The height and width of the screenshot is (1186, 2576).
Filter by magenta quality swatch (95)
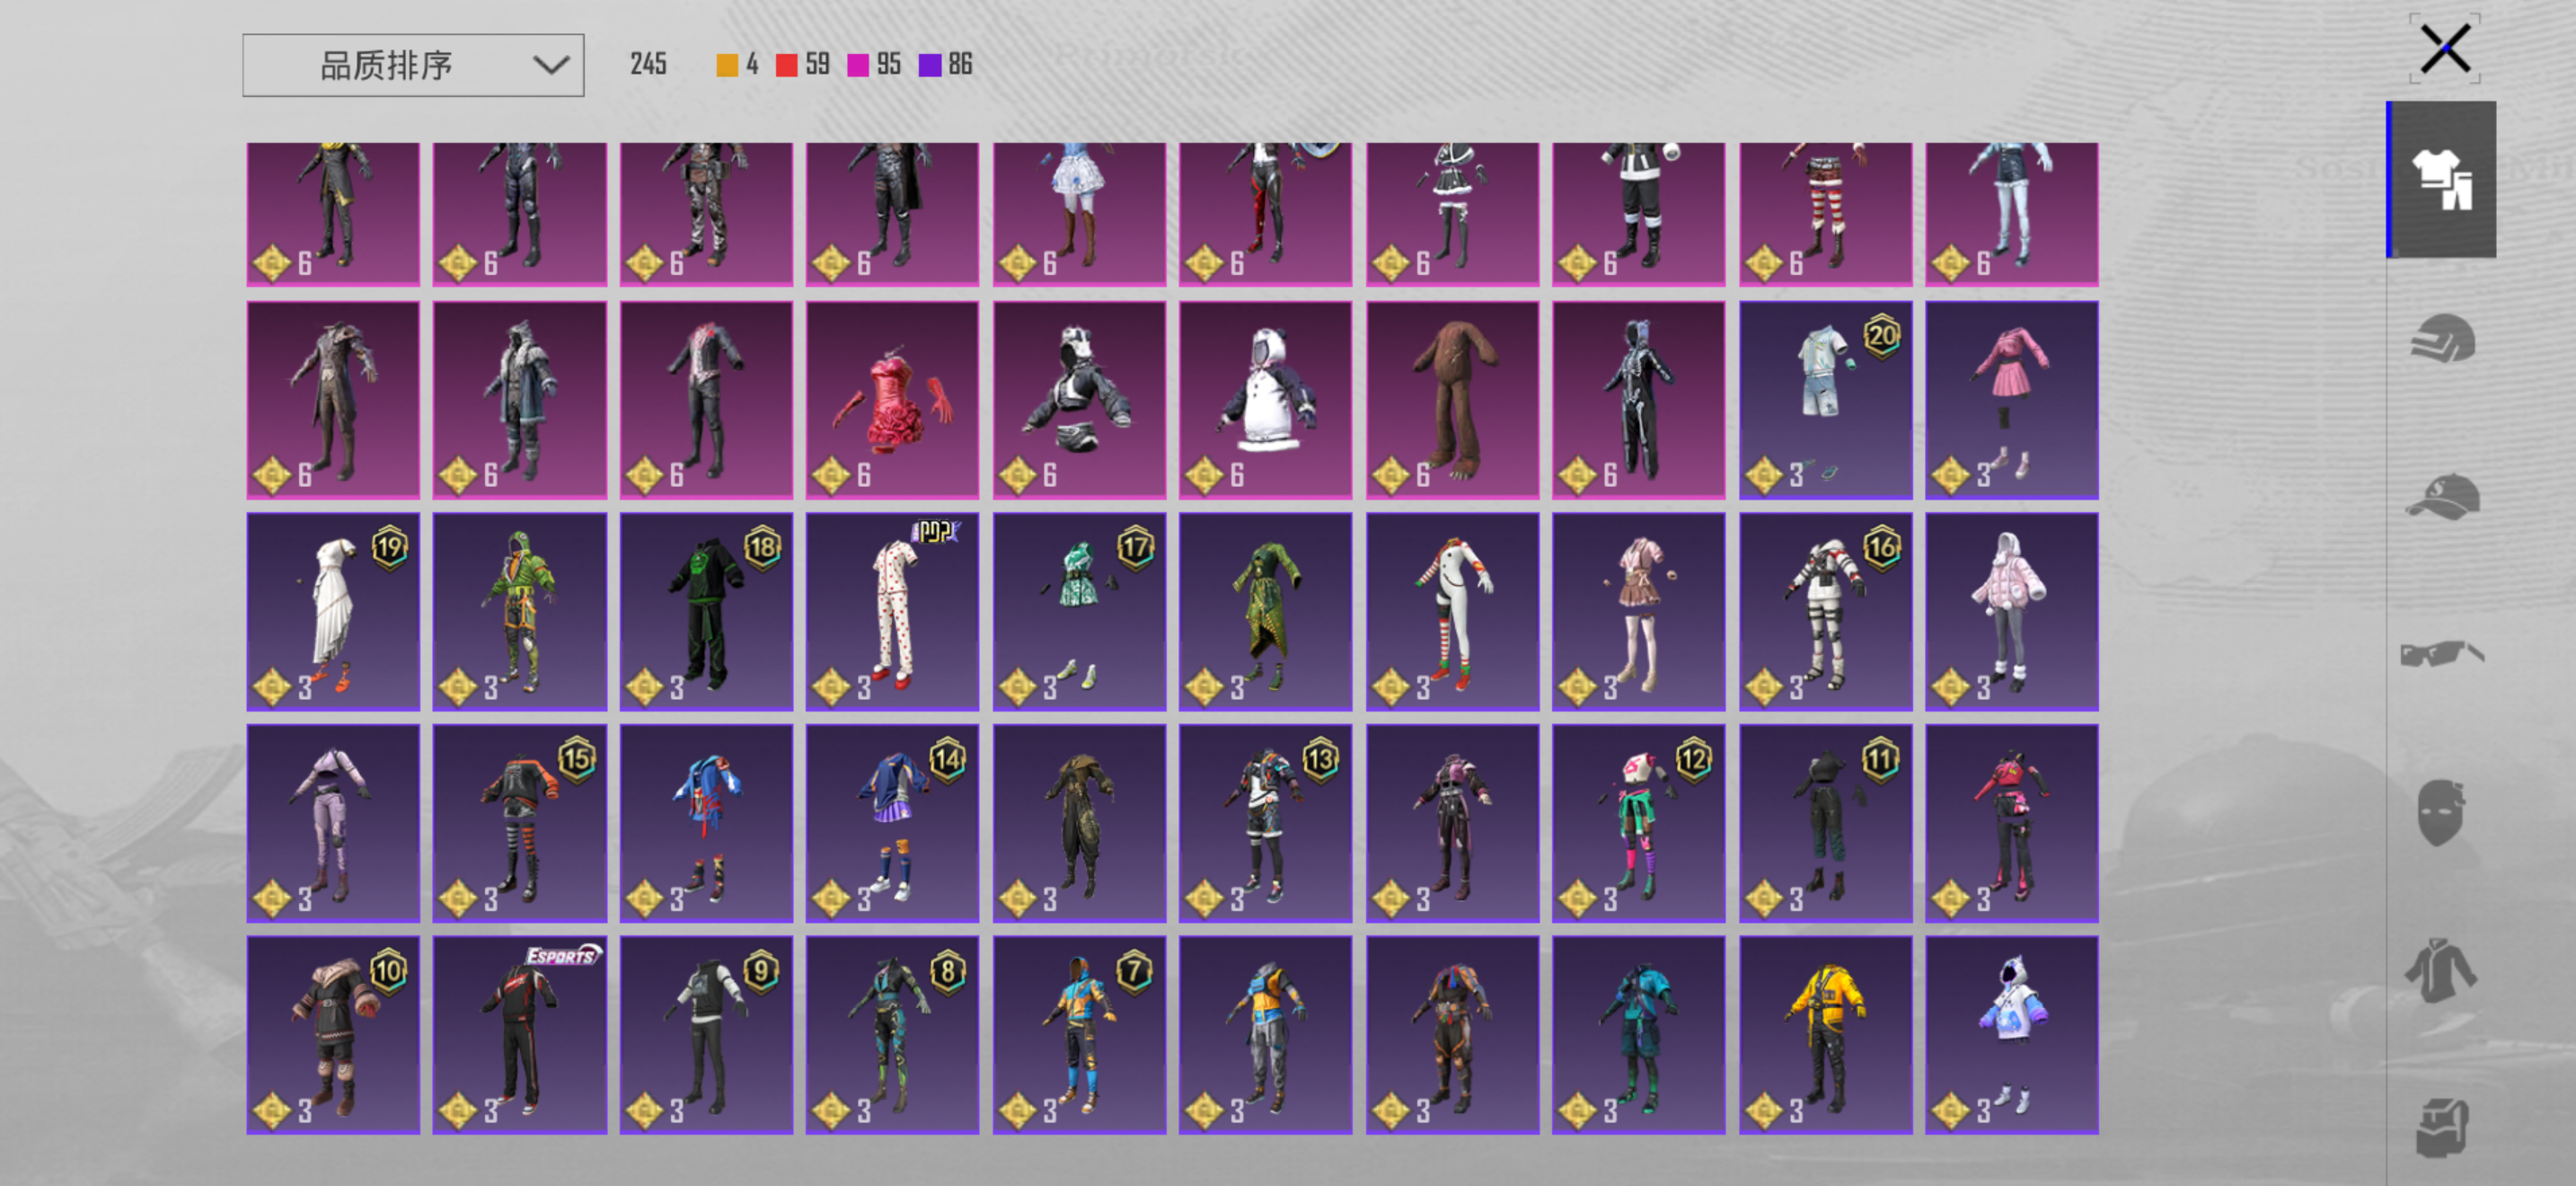click(858, 66)
